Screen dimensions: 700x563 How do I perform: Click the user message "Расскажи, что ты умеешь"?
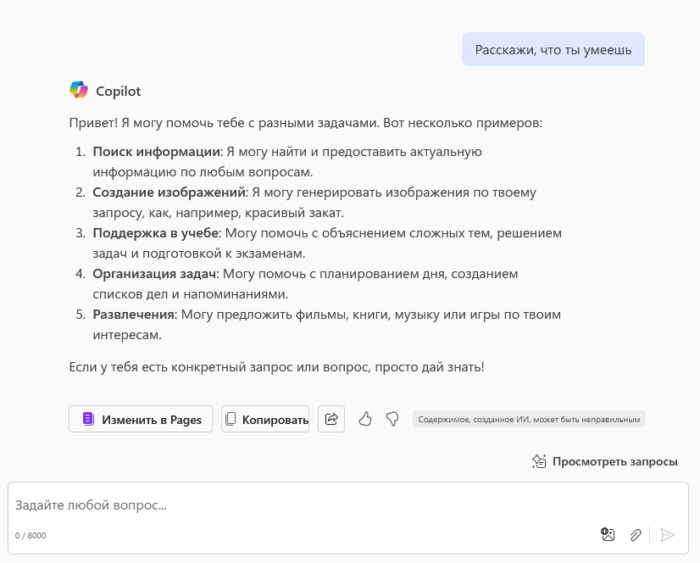553,50
